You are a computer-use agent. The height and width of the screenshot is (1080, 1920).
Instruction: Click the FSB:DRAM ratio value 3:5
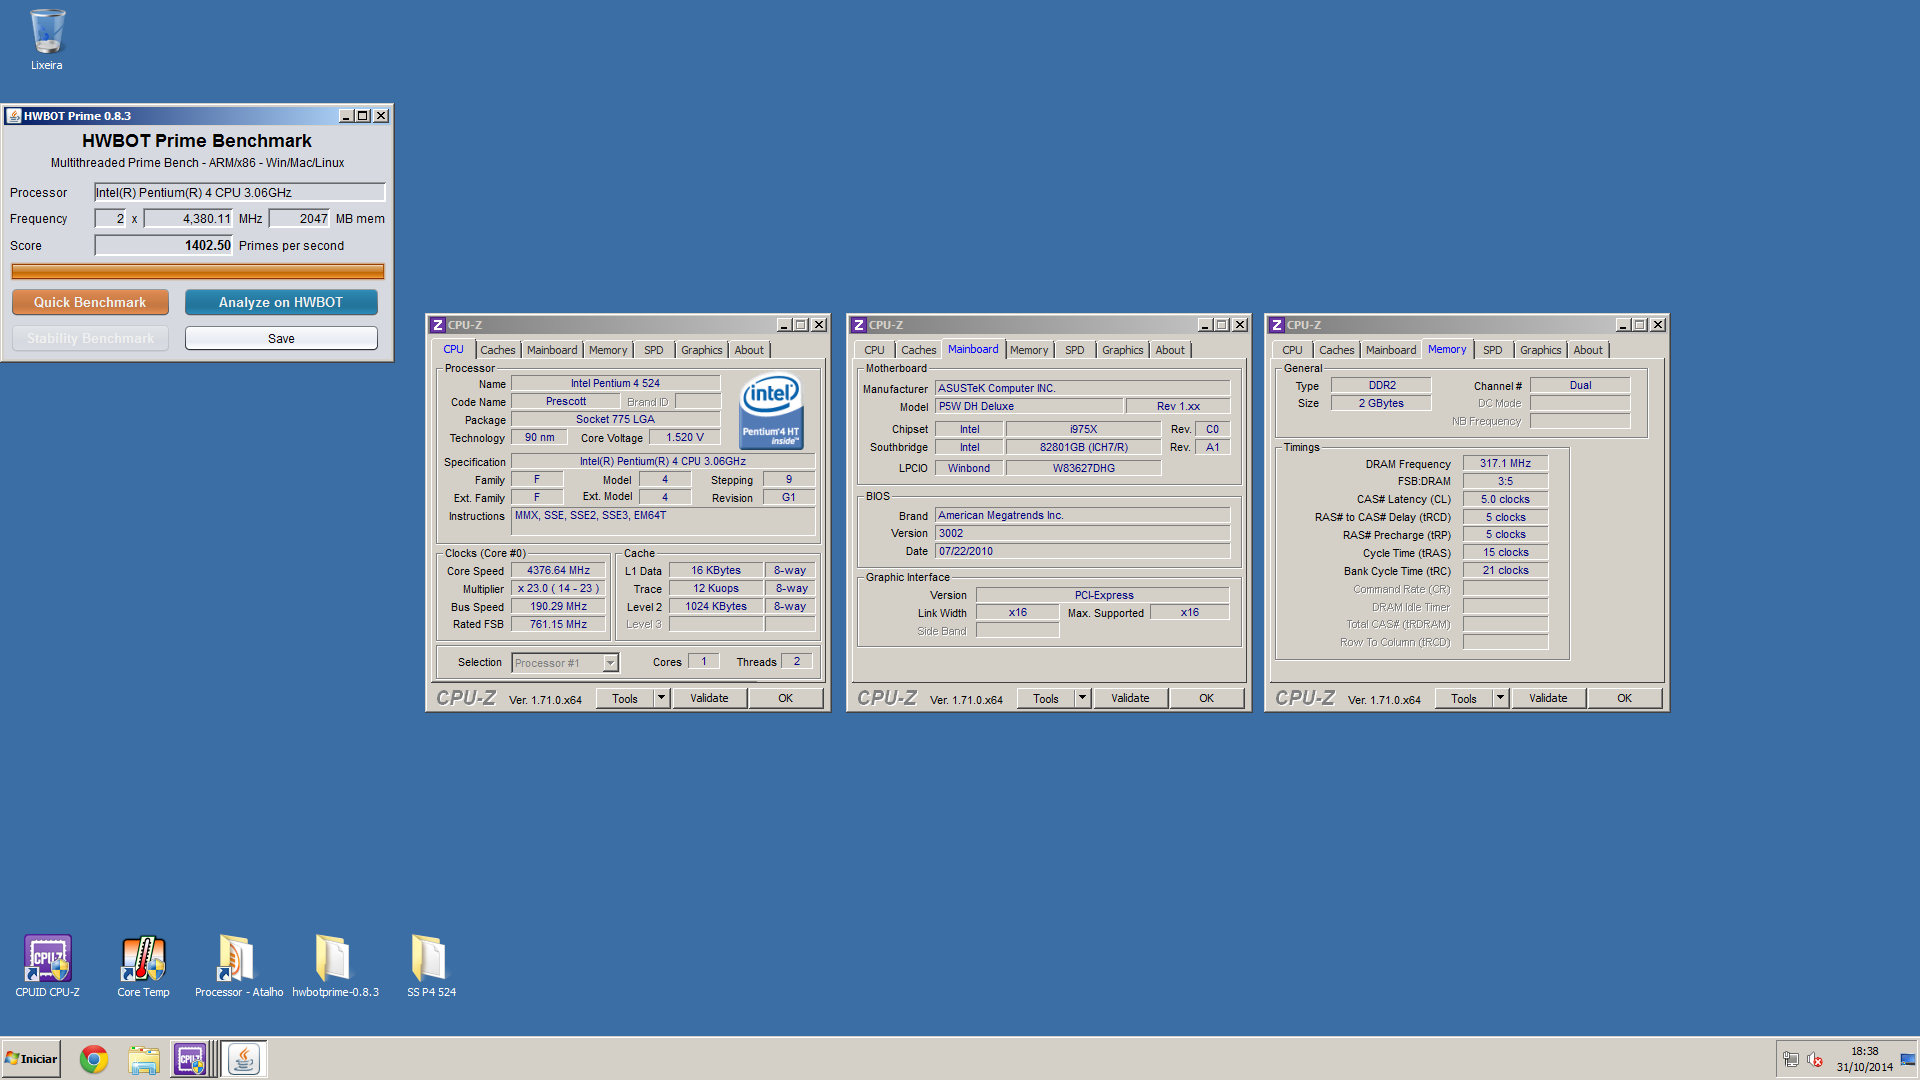point(1505,481)
